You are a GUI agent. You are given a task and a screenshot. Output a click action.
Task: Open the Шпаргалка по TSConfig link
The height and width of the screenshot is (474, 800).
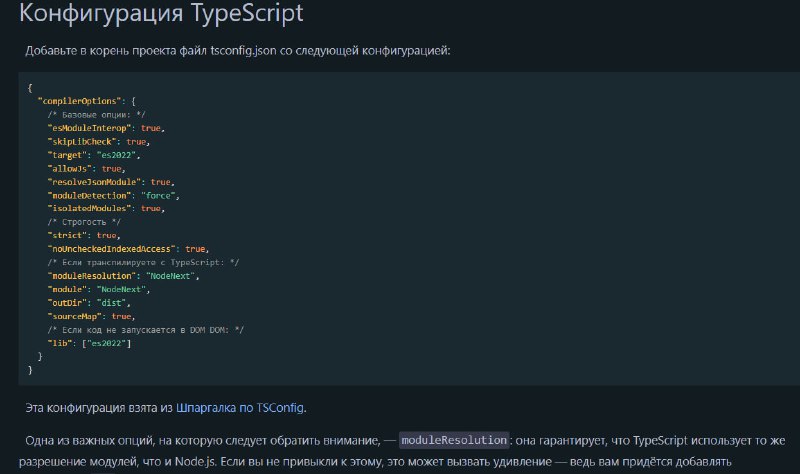240,408
